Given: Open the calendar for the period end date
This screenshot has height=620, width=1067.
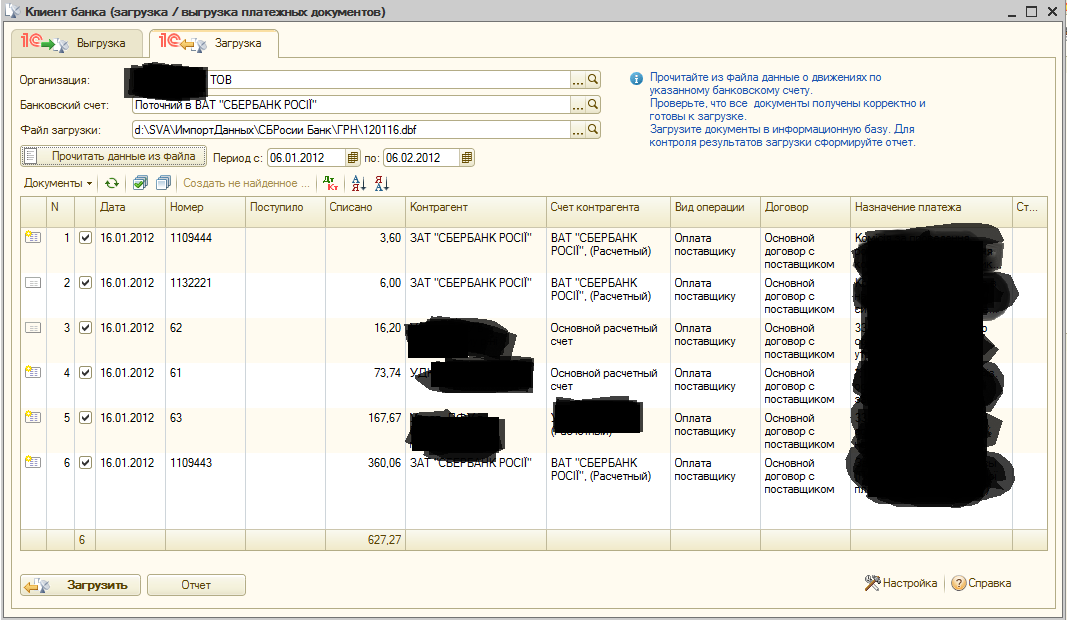Looking at the screenshot, I should tap(467, 157).
